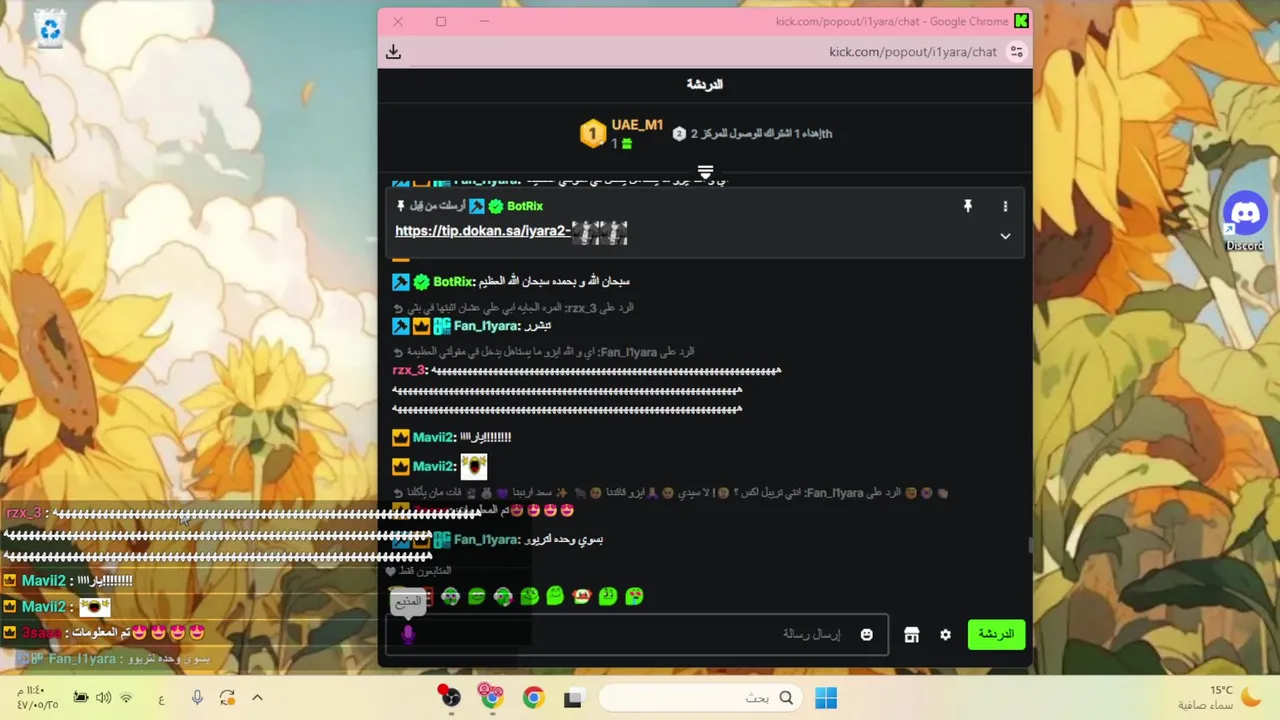Open Google Chrome from taskbar
1280x720 pixels.
pyautogui.click(x=533, y=698)
